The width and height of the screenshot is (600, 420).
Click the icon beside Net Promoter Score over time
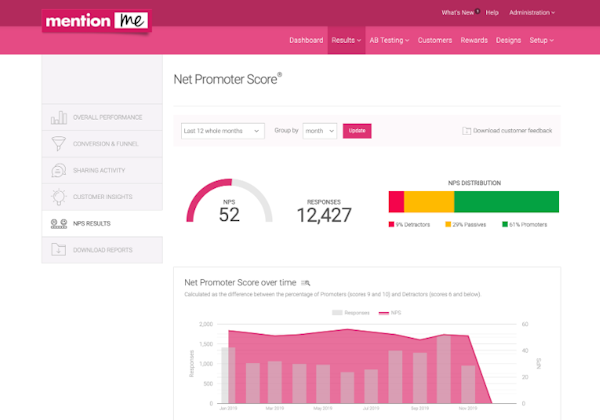tap(306, 284)
